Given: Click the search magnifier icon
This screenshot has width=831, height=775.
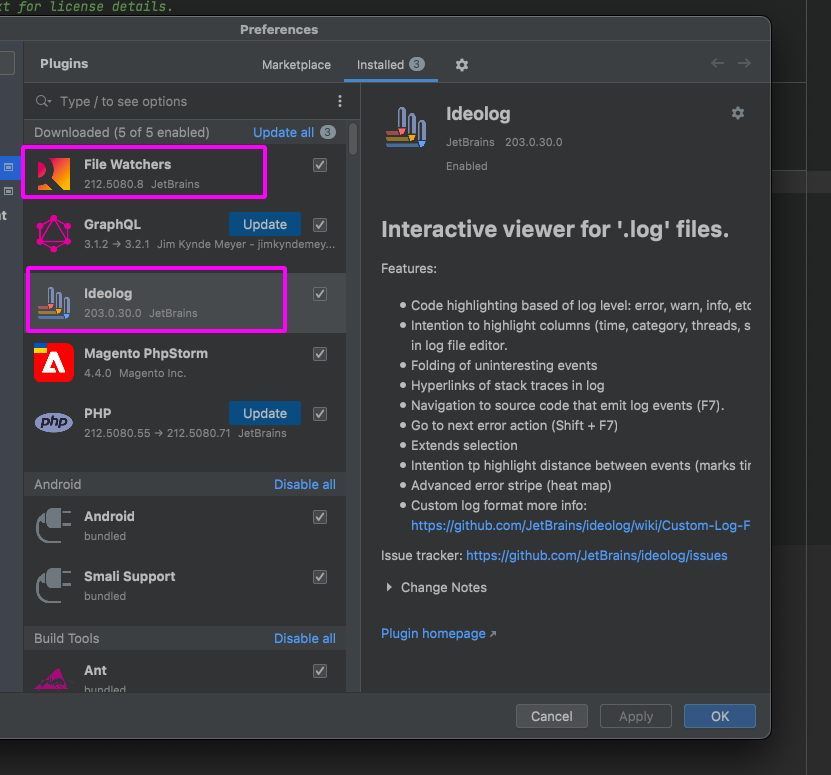Looking at the screenshot, I should 43,101.
